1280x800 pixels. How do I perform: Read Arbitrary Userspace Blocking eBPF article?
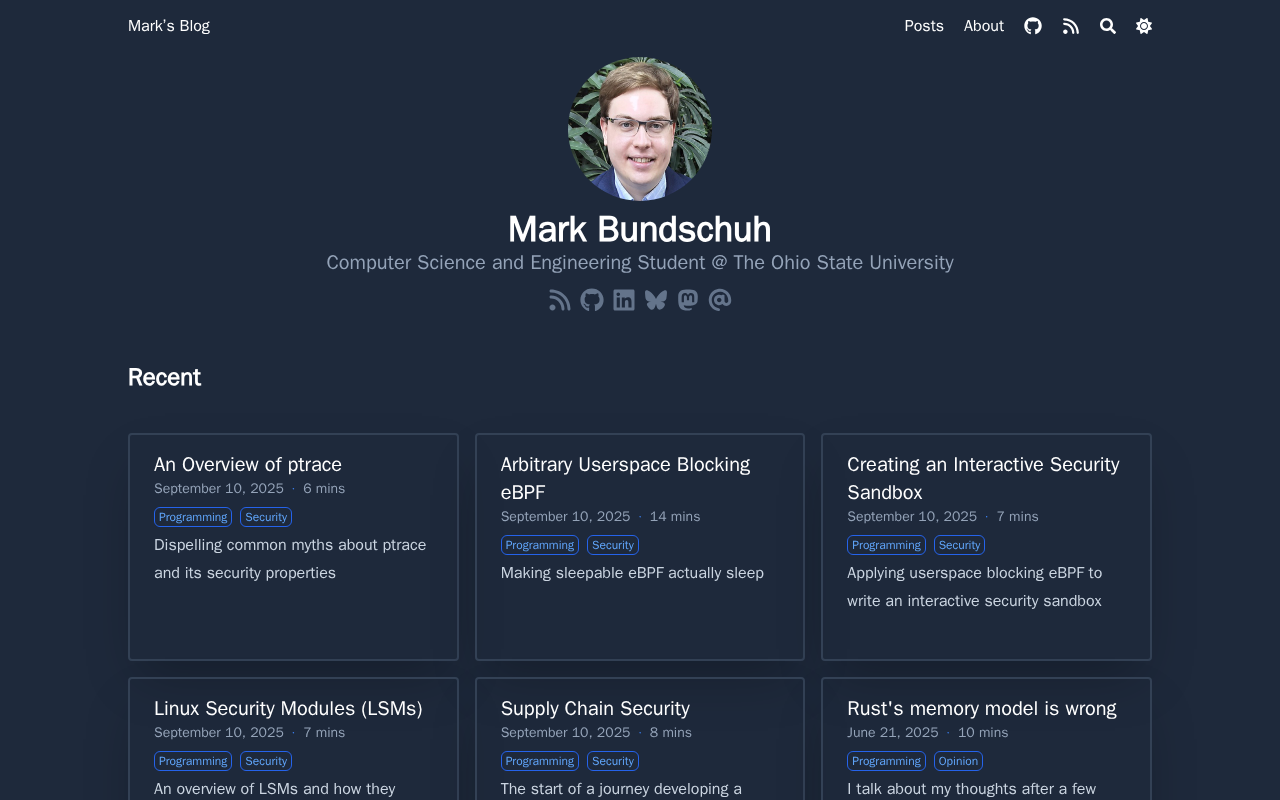tap(625, 478)
